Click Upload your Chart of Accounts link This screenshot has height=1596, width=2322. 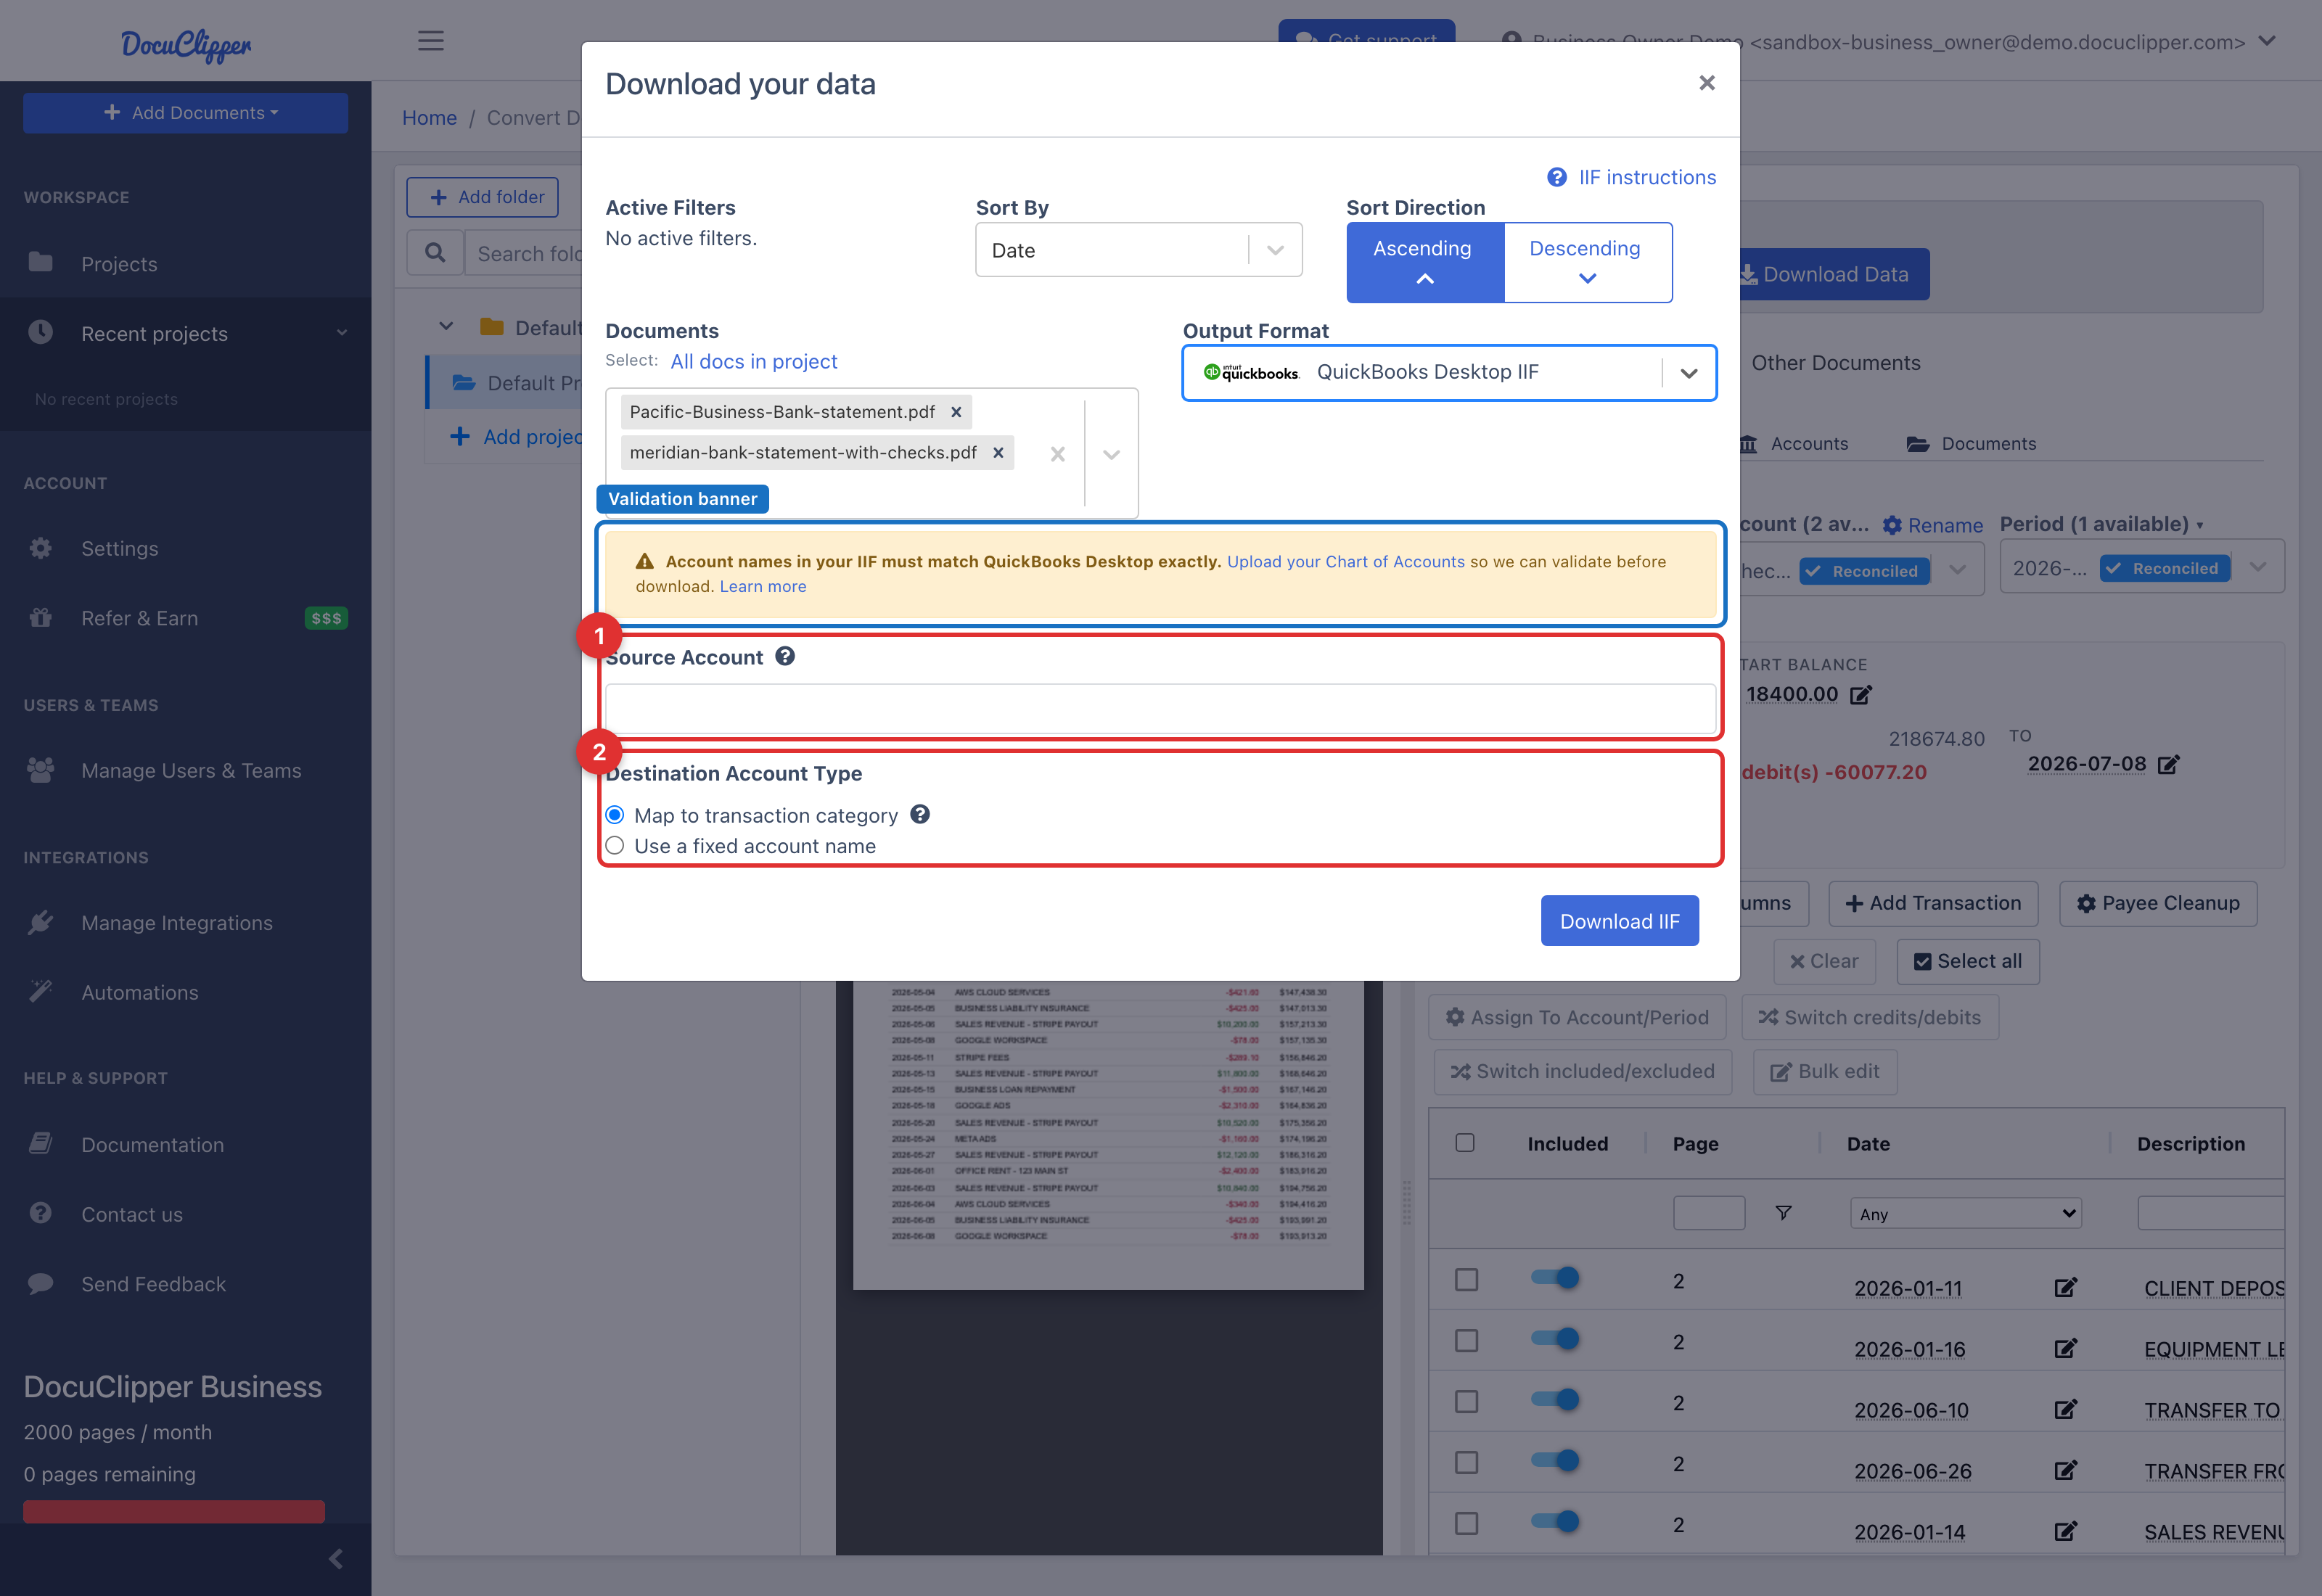[1345, 562]
